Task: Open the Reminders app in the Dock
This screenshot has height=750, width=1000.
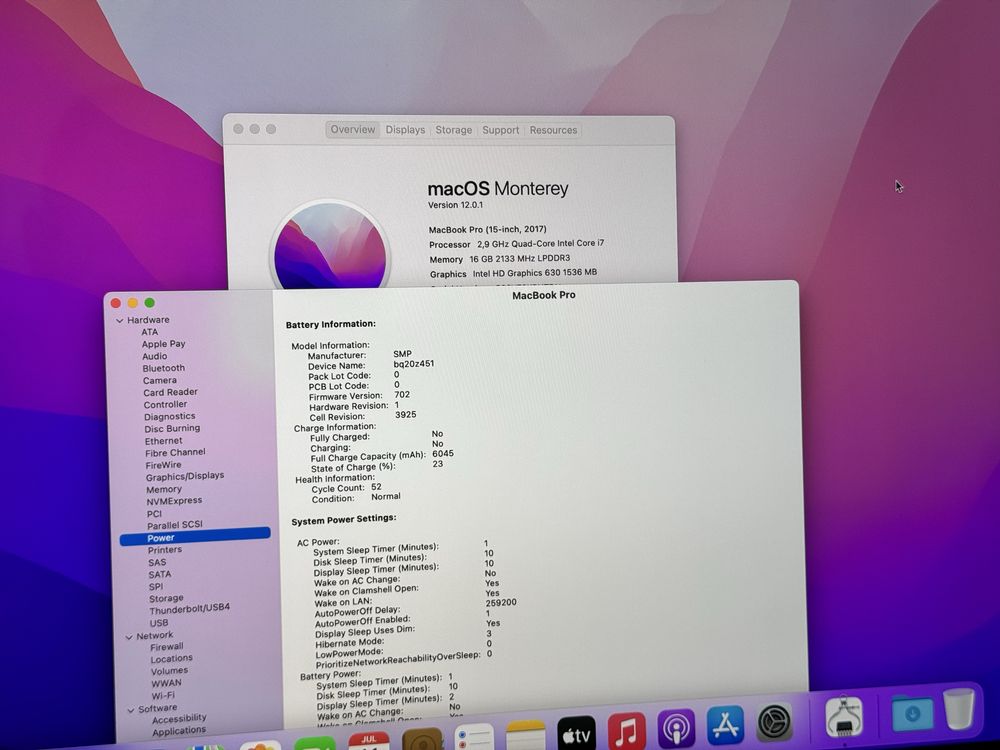Action: 474,739
